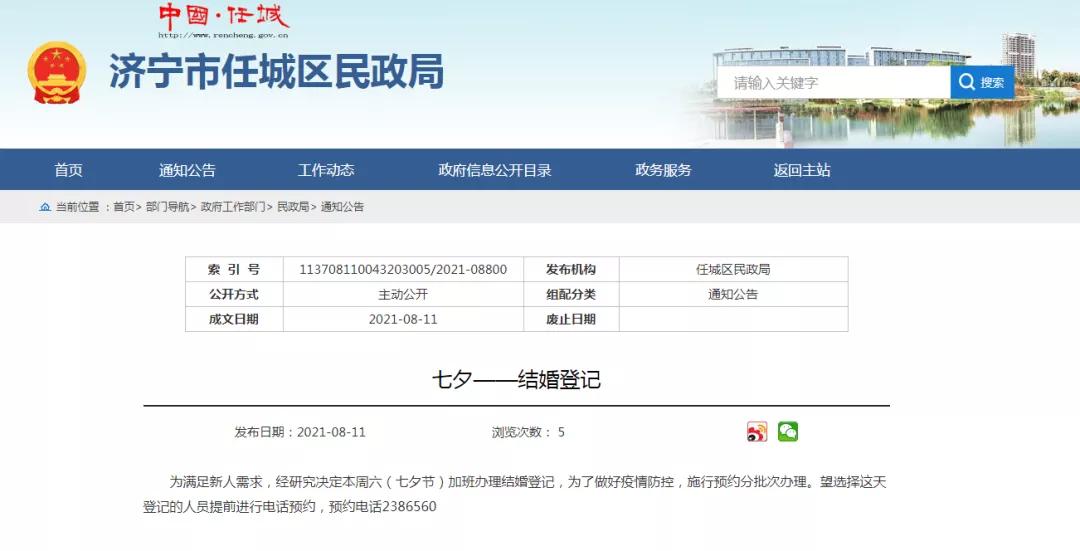The width and height of the screenshot is (1080, 551).
Task: Open 政府信息公开目录 menu item
Action: (x=495, y=170)
